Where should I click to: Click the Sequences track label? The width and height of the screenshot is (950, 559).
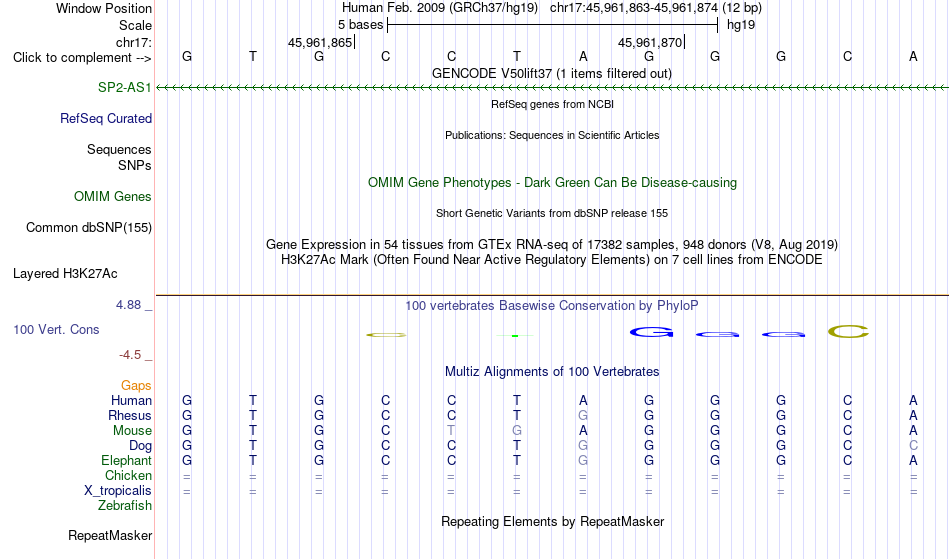[x=119, y=150]
